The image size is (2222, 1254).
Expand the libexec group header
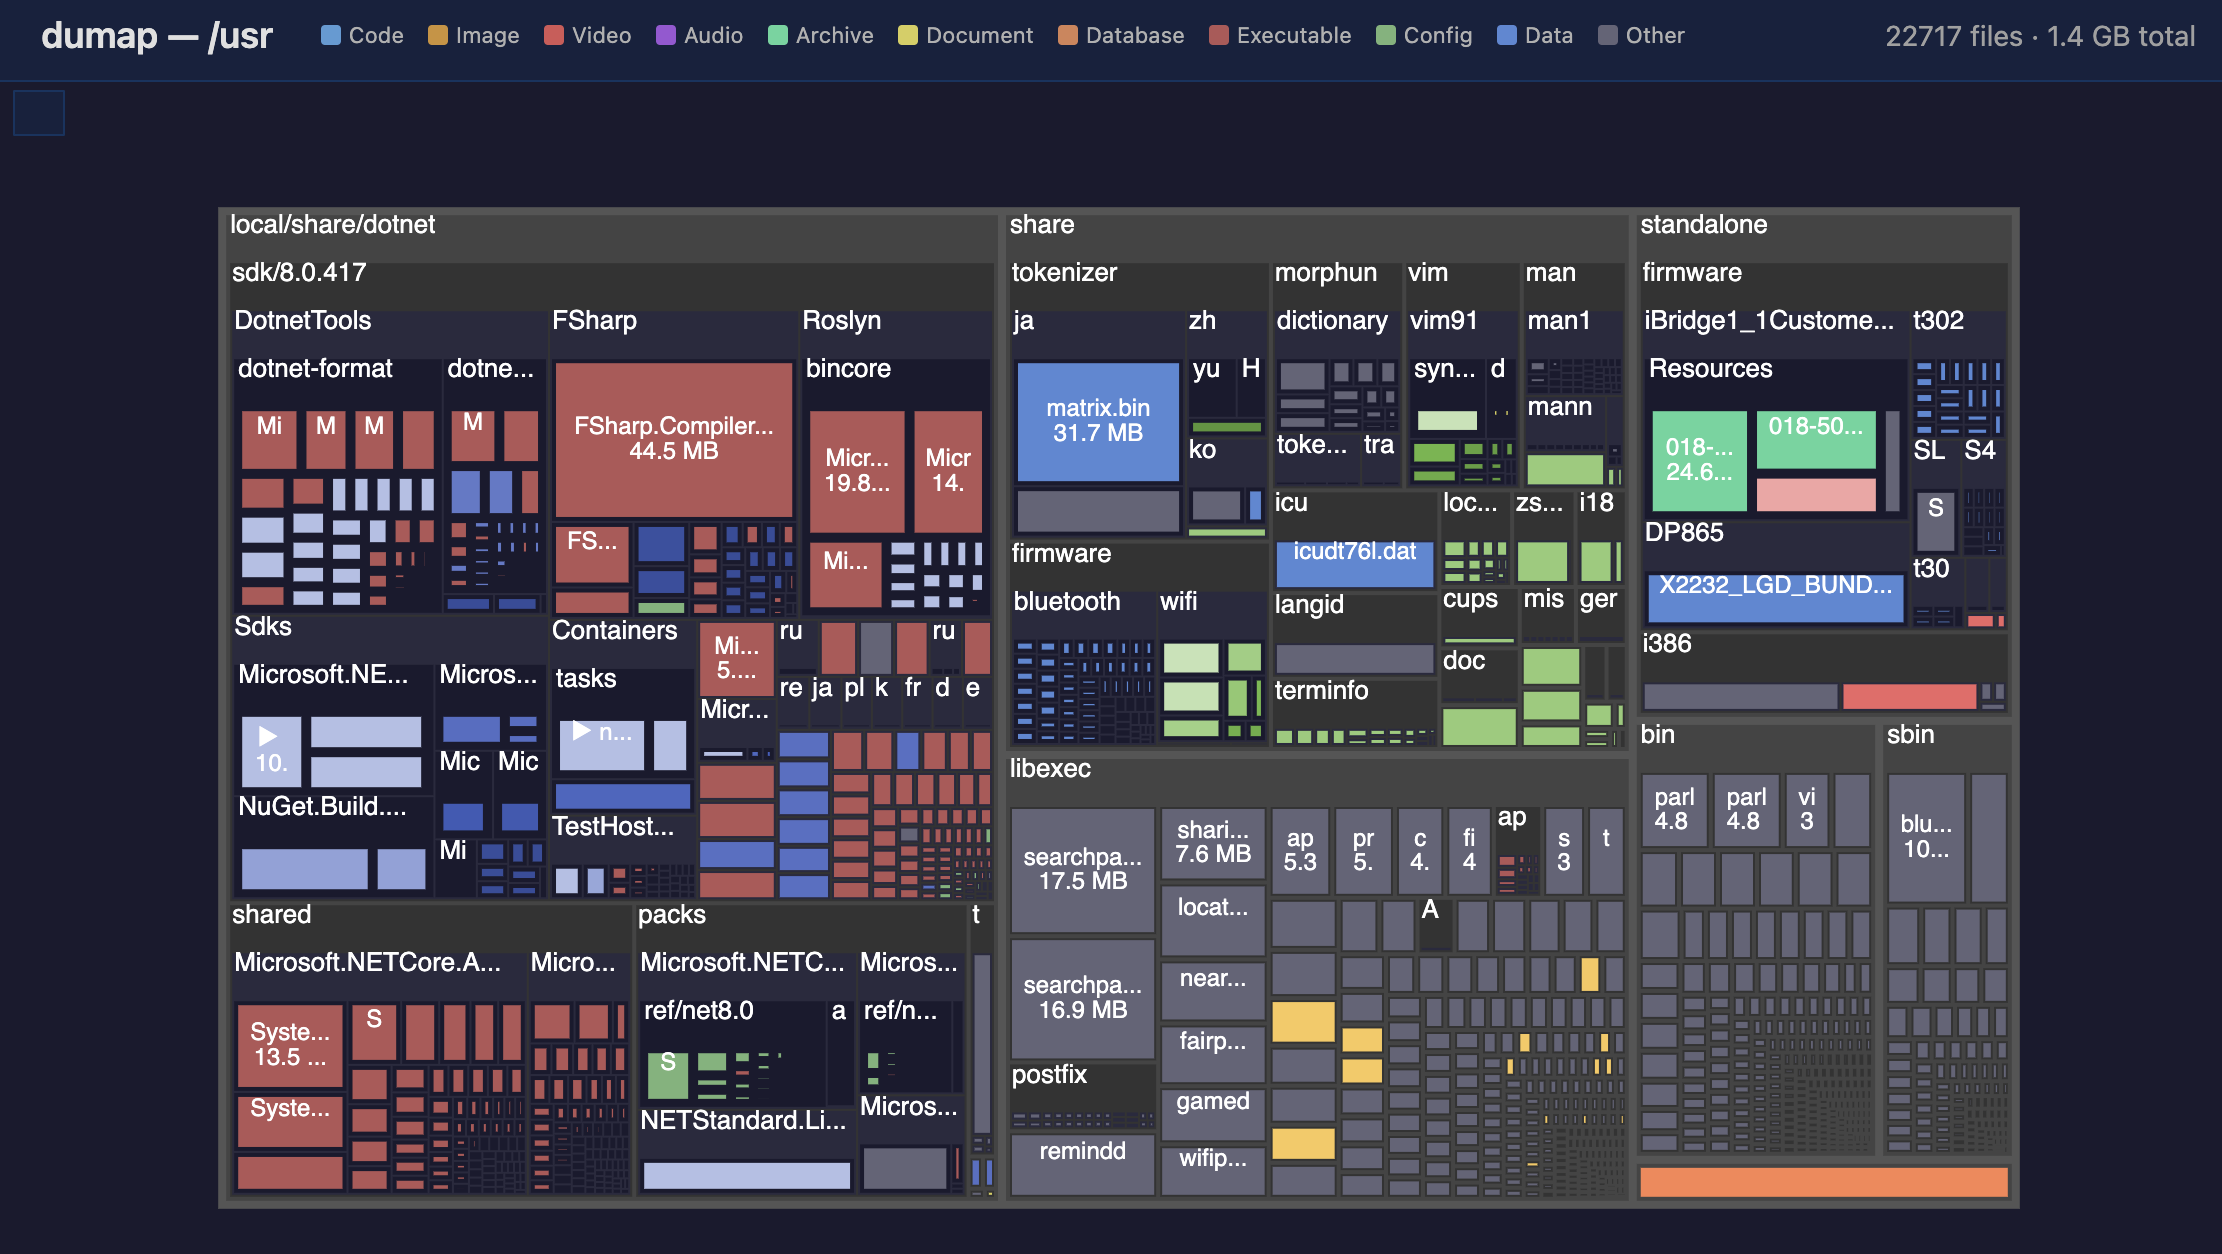1051,769
